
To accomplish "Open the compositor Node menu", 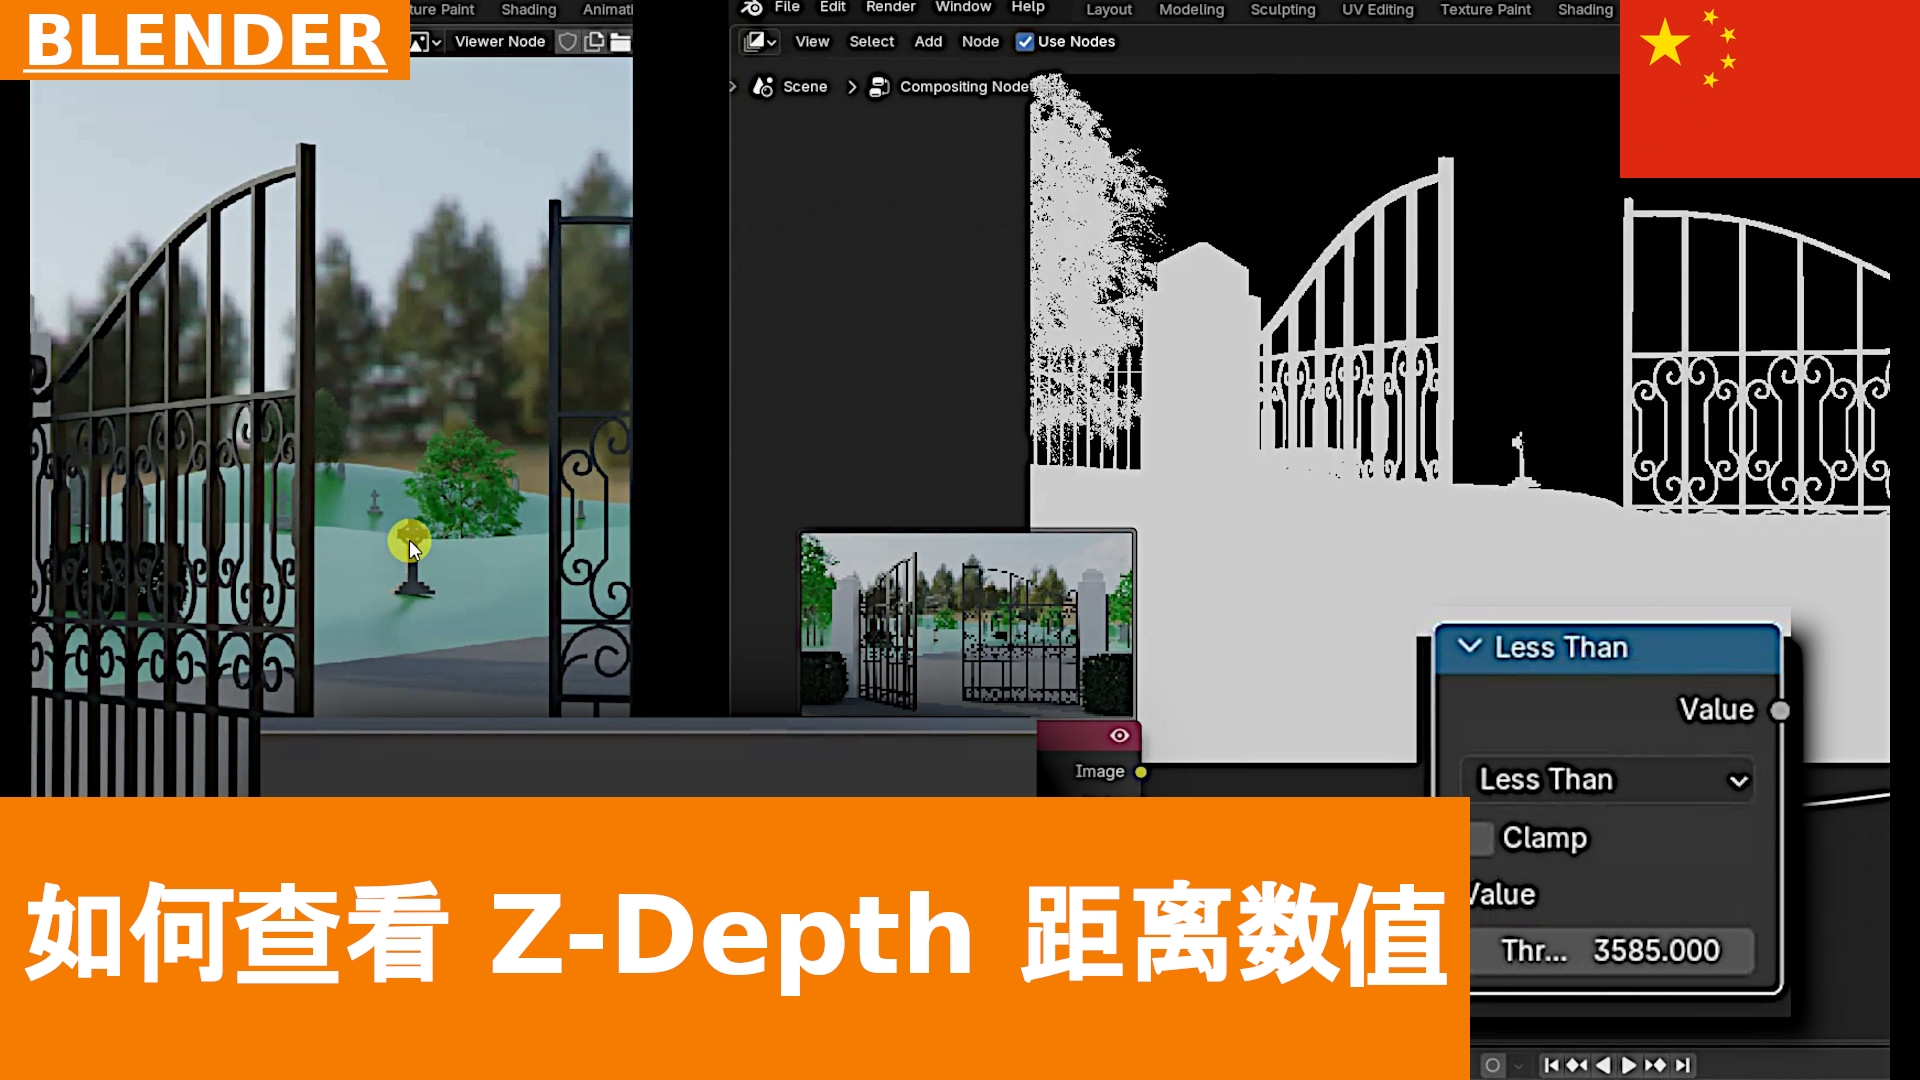I will 980,42.
